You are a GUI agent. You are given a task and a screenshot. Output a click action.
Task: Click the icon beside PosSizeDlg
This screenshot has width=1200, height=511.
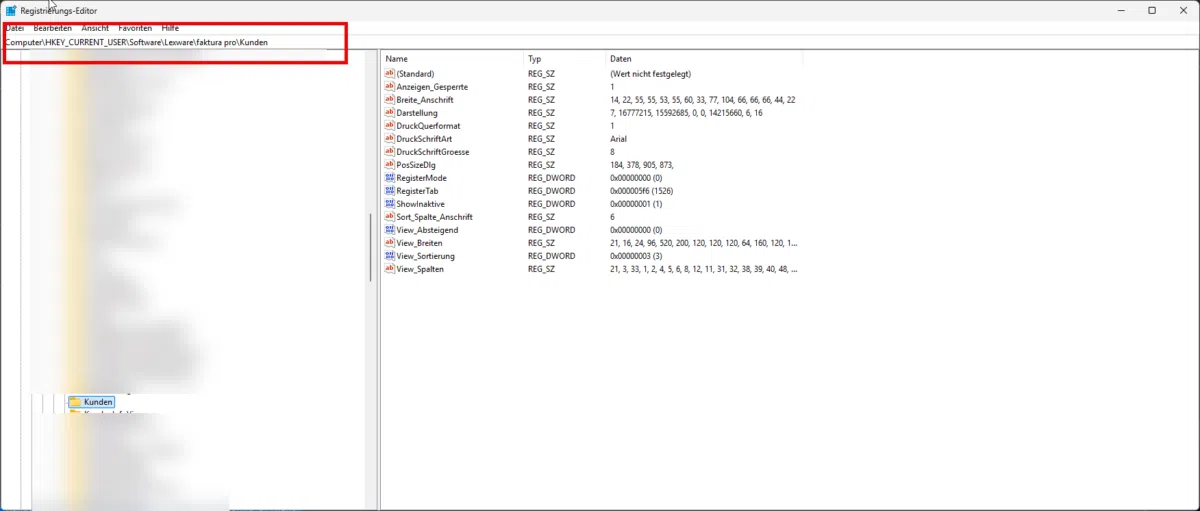tap(390, 165)
